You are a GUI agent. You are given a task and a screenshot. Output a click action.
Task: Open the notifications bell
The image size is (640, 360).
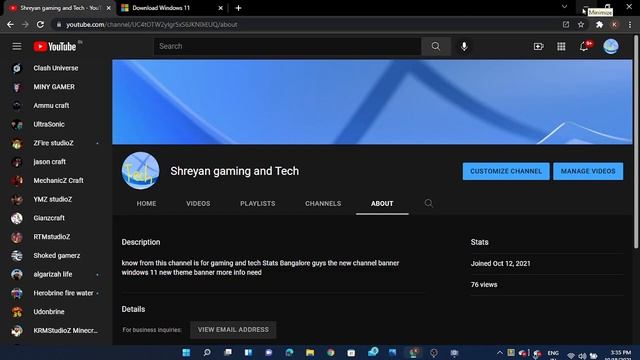pos(584,47)
